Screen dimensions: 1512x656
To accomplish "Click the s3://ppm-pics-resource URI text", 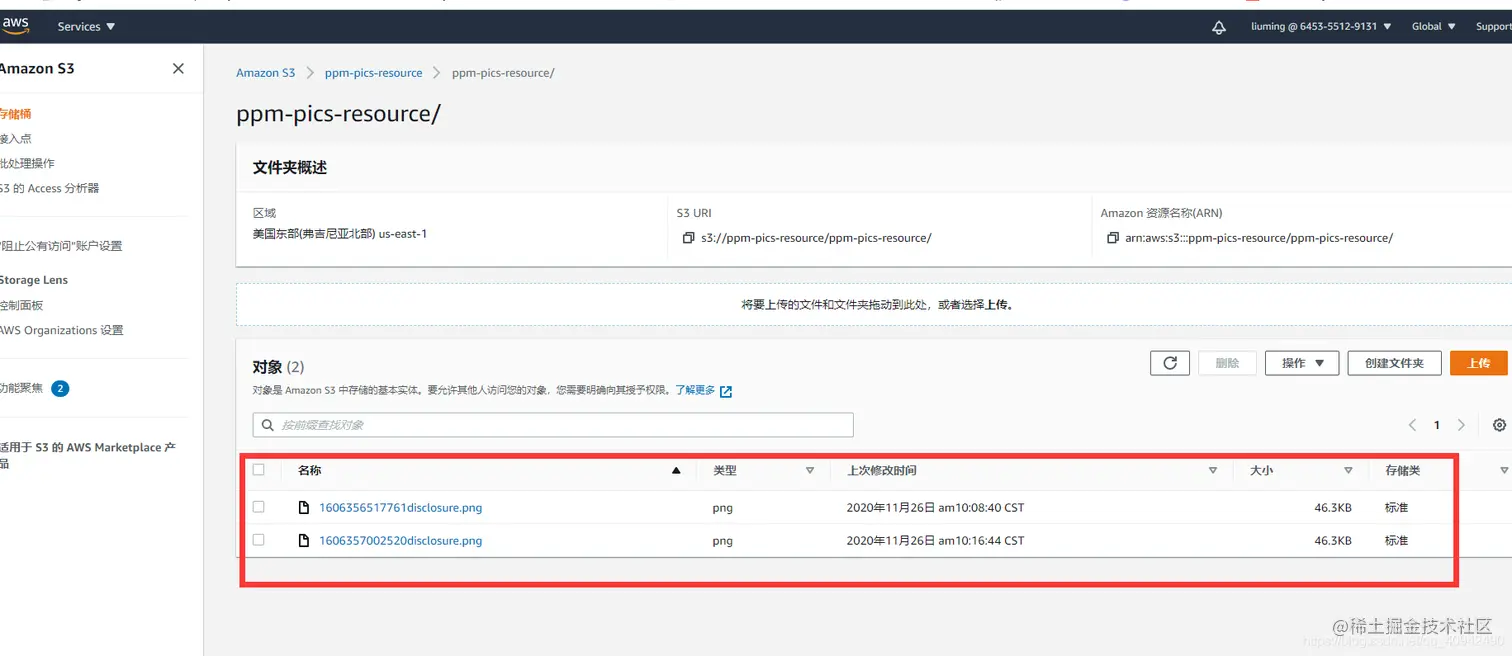I will [816, 238].
